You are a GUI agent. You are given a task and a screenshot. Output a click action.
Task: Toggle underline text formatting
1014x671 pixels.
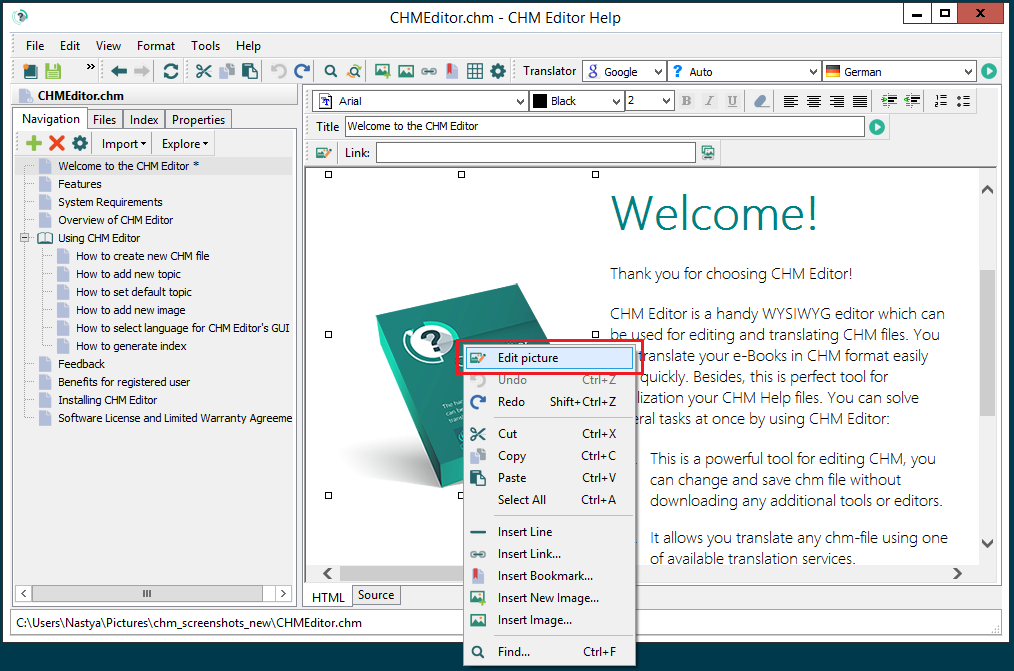[x=732, y=100]
